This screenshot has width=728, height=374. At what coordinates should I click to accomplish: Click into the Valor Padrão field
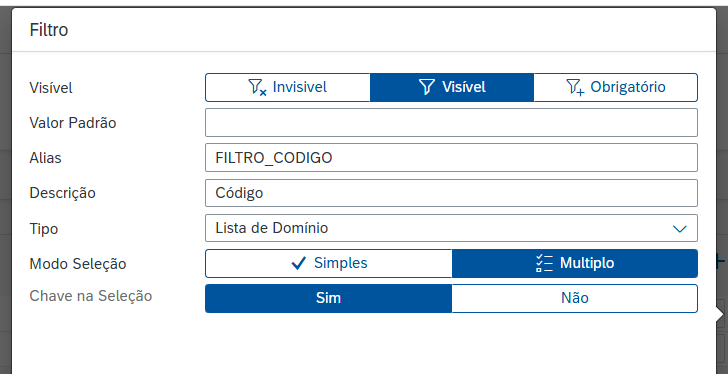451,123
